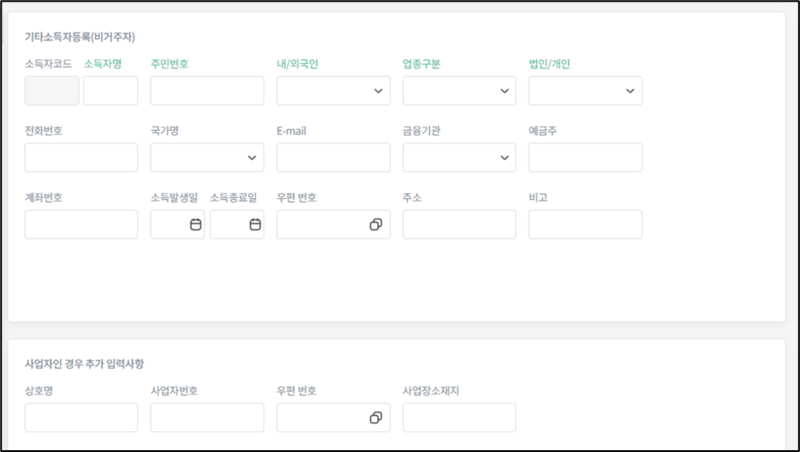The image size is (800, 452).
Task: Click the 예금주 input field
Action: coord(585,158)
